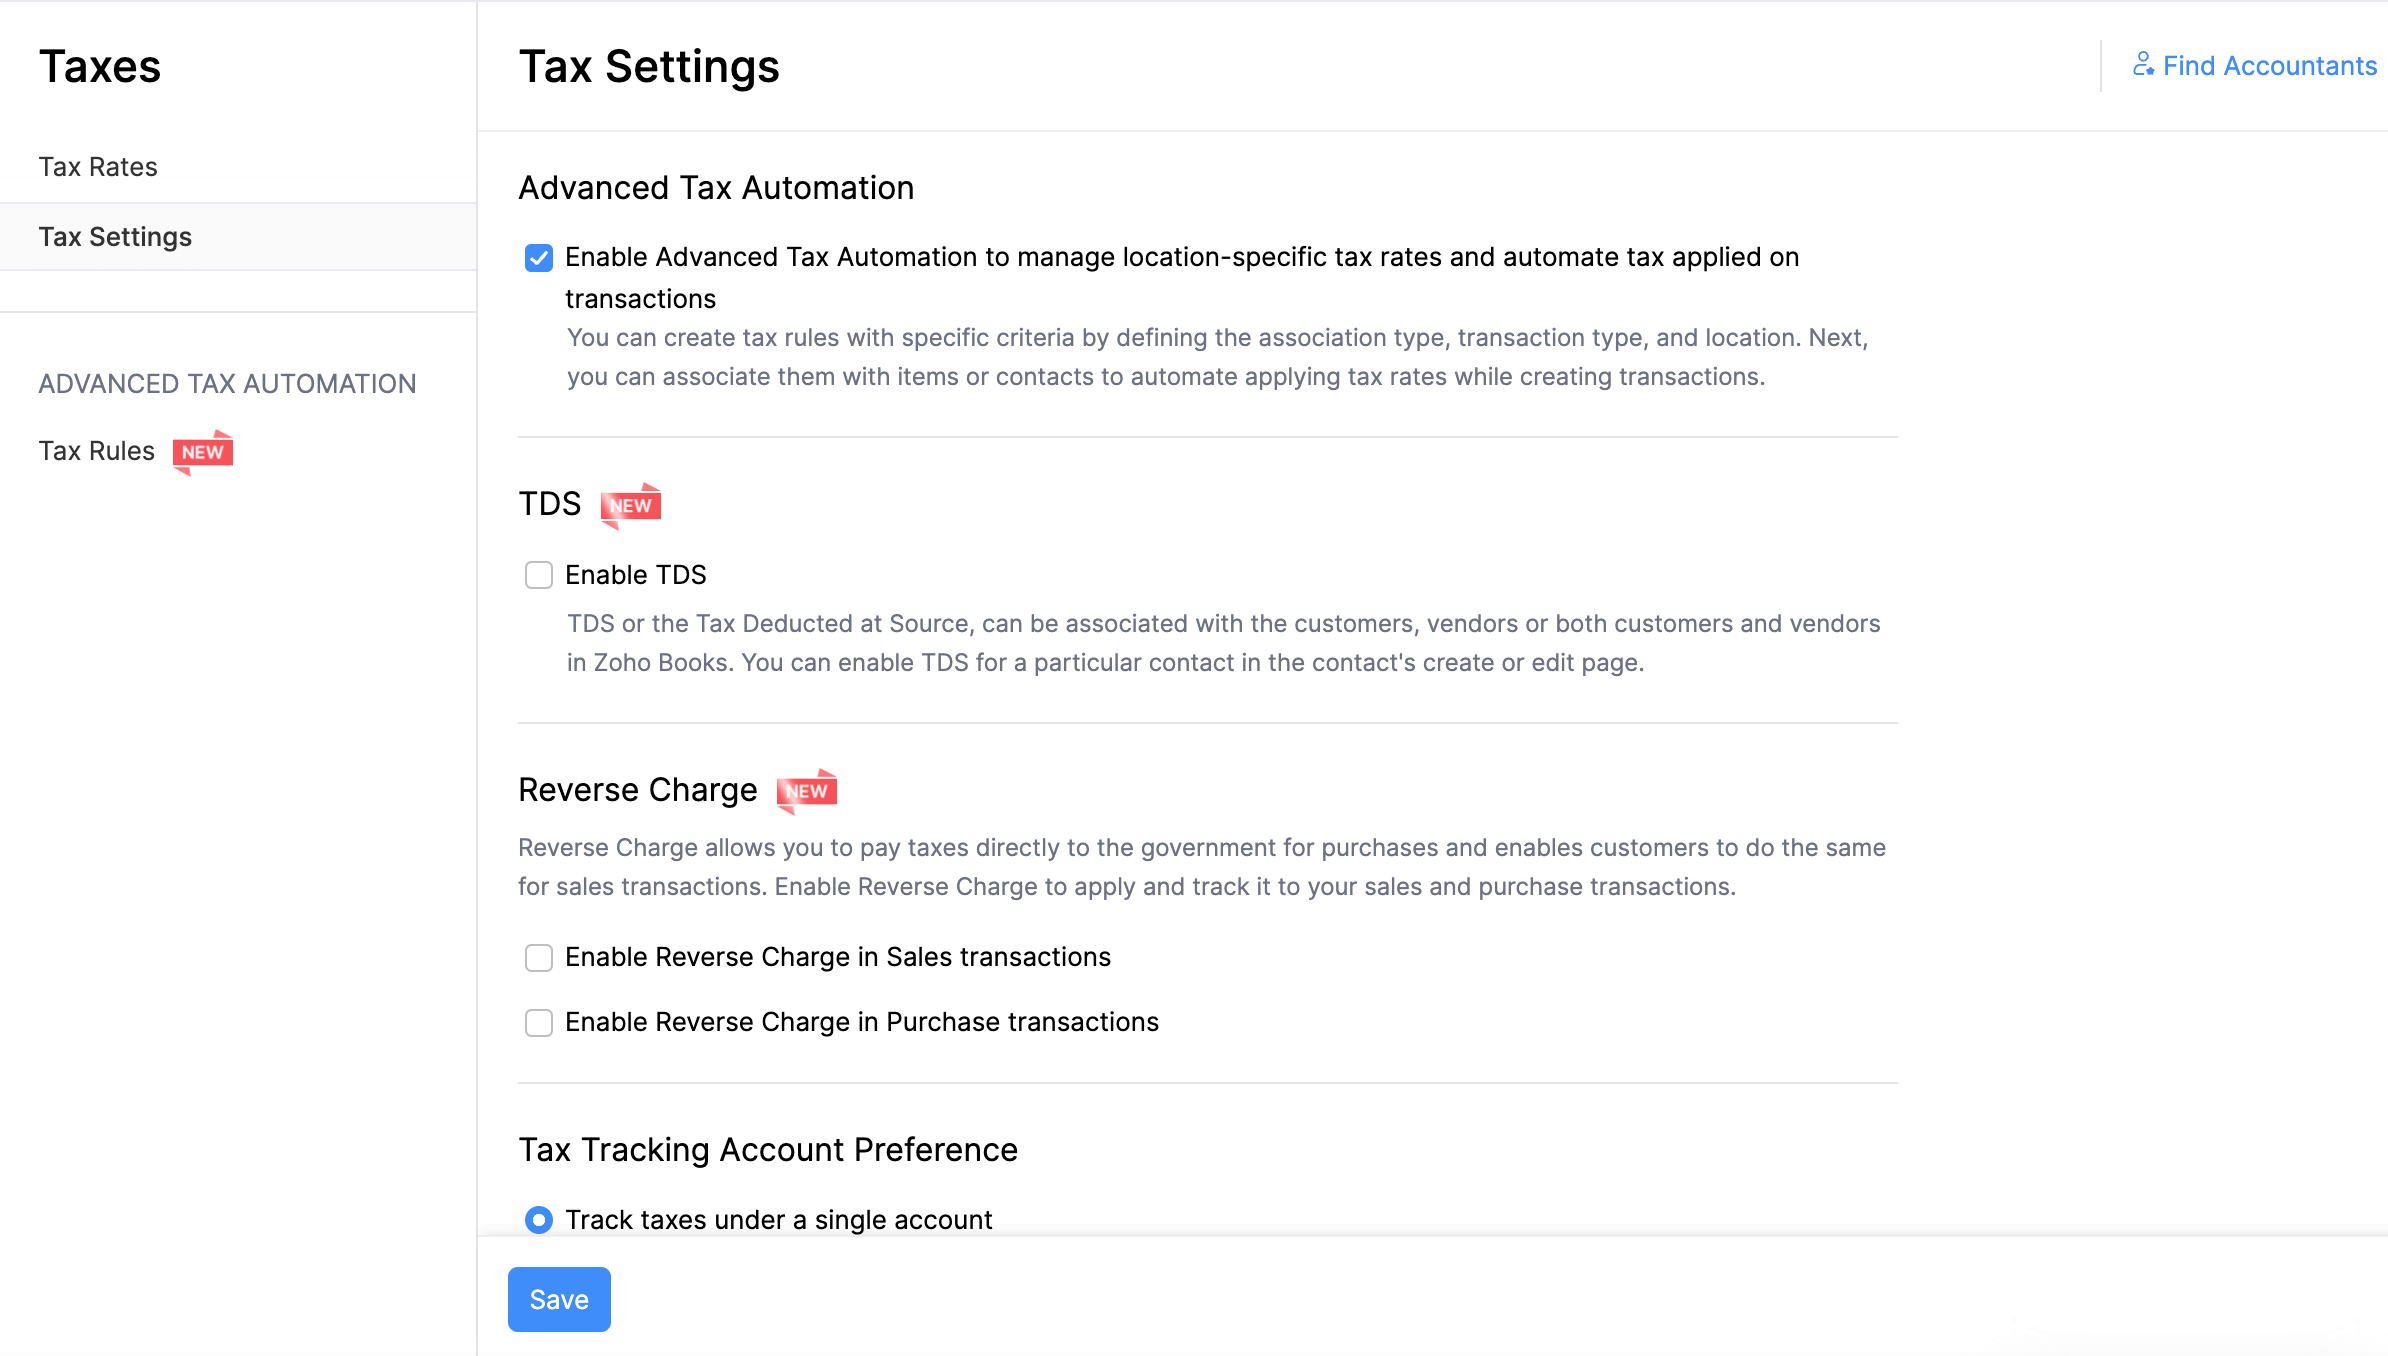Open Tax Rates in the sidebar
This screenshot has width=2388, height=1356.
98,167
